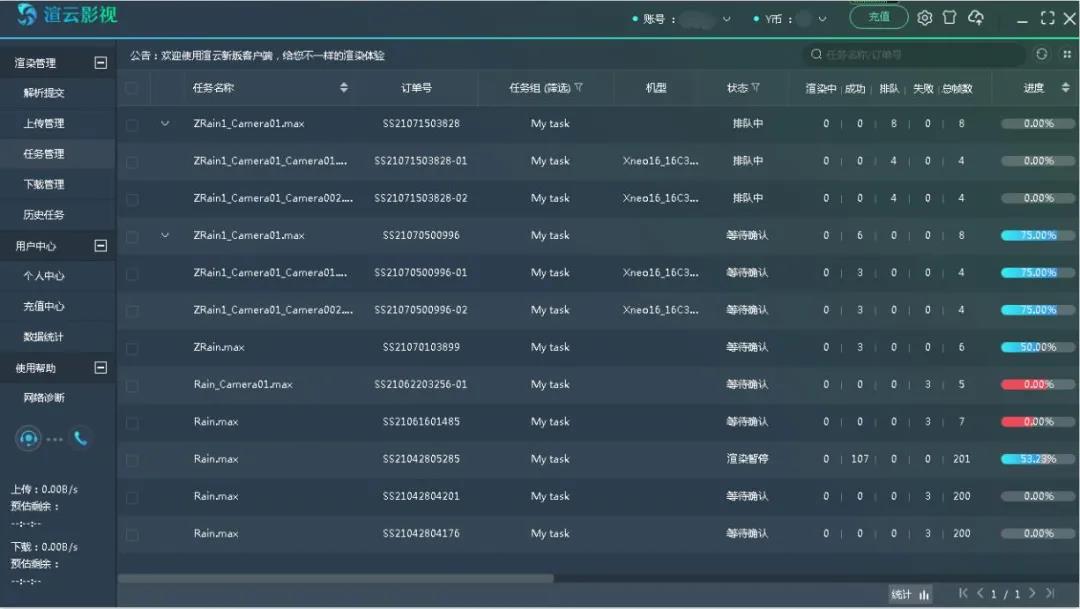The width and height of the screenshot is (1080, 609).
Task: Click the 53.23% progress bar
Action: (1038, 459)
